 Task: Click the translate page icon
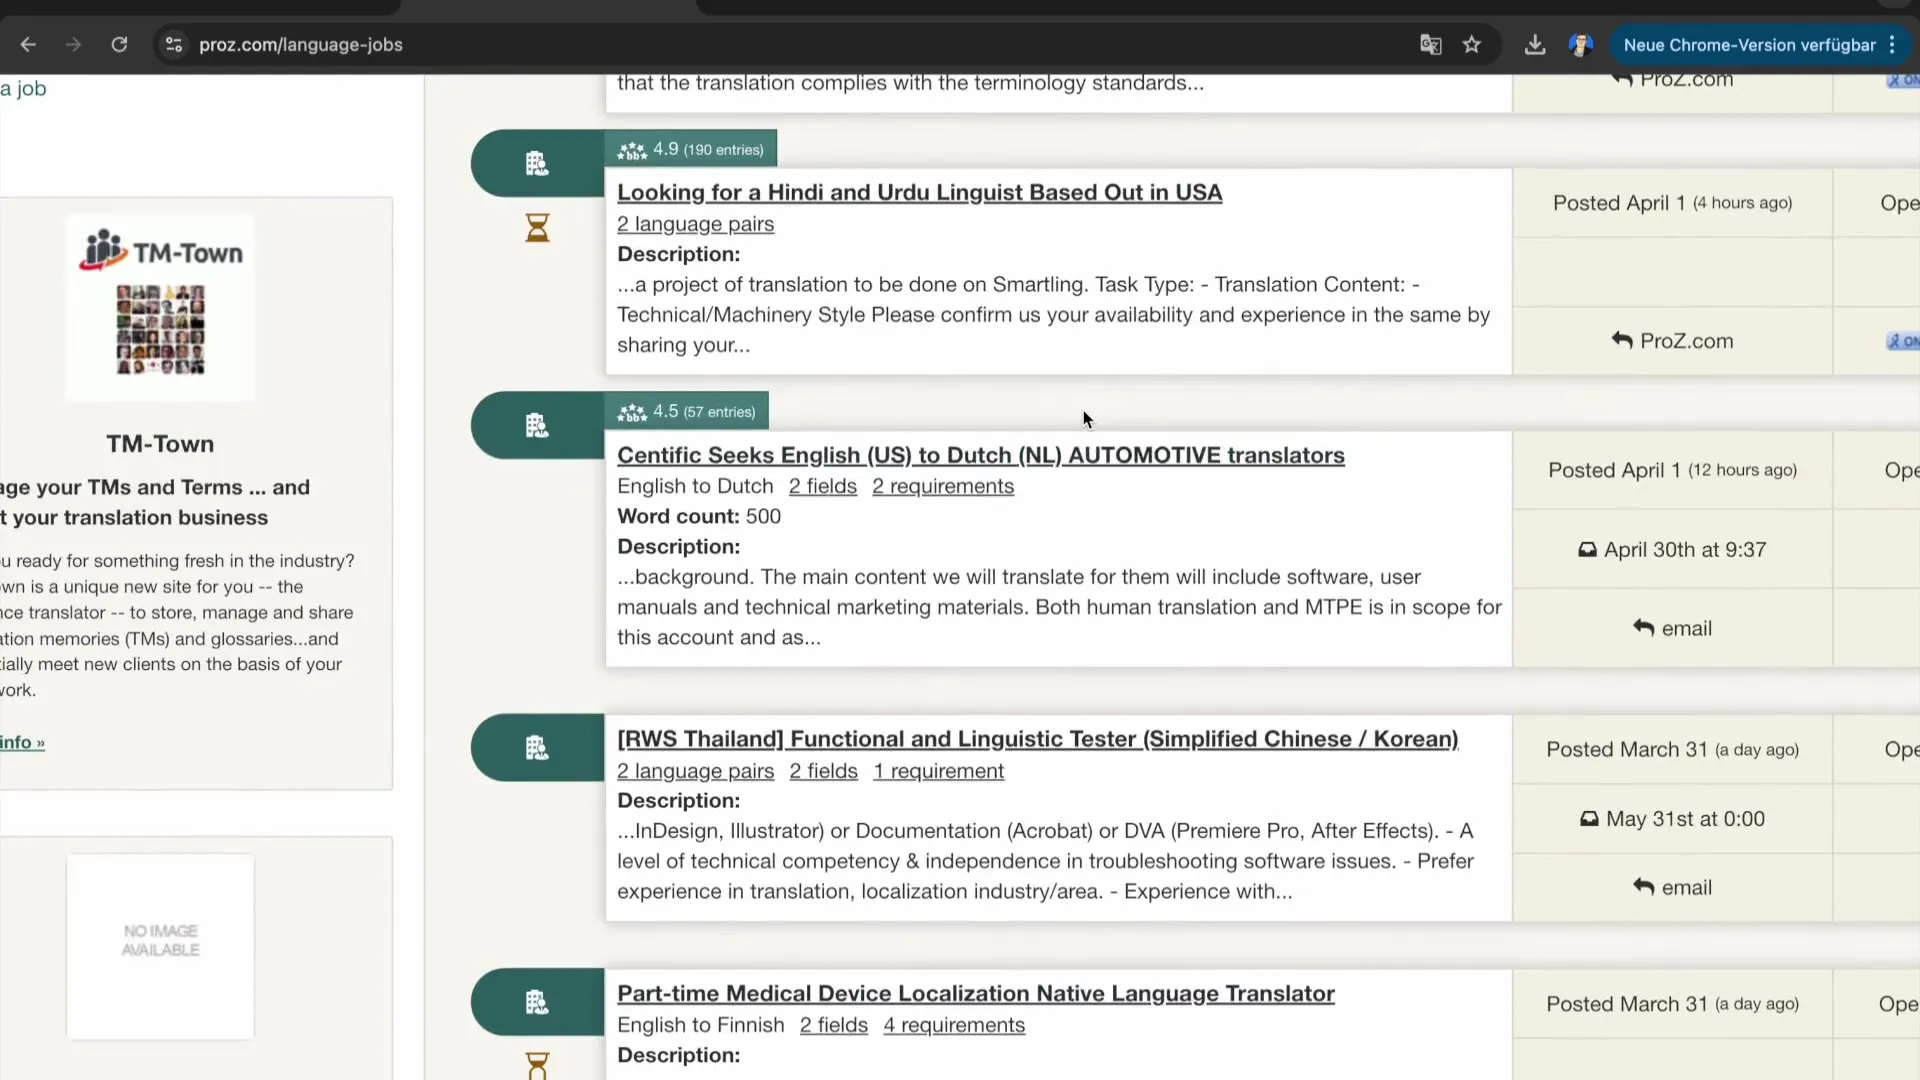(1430, 45)
